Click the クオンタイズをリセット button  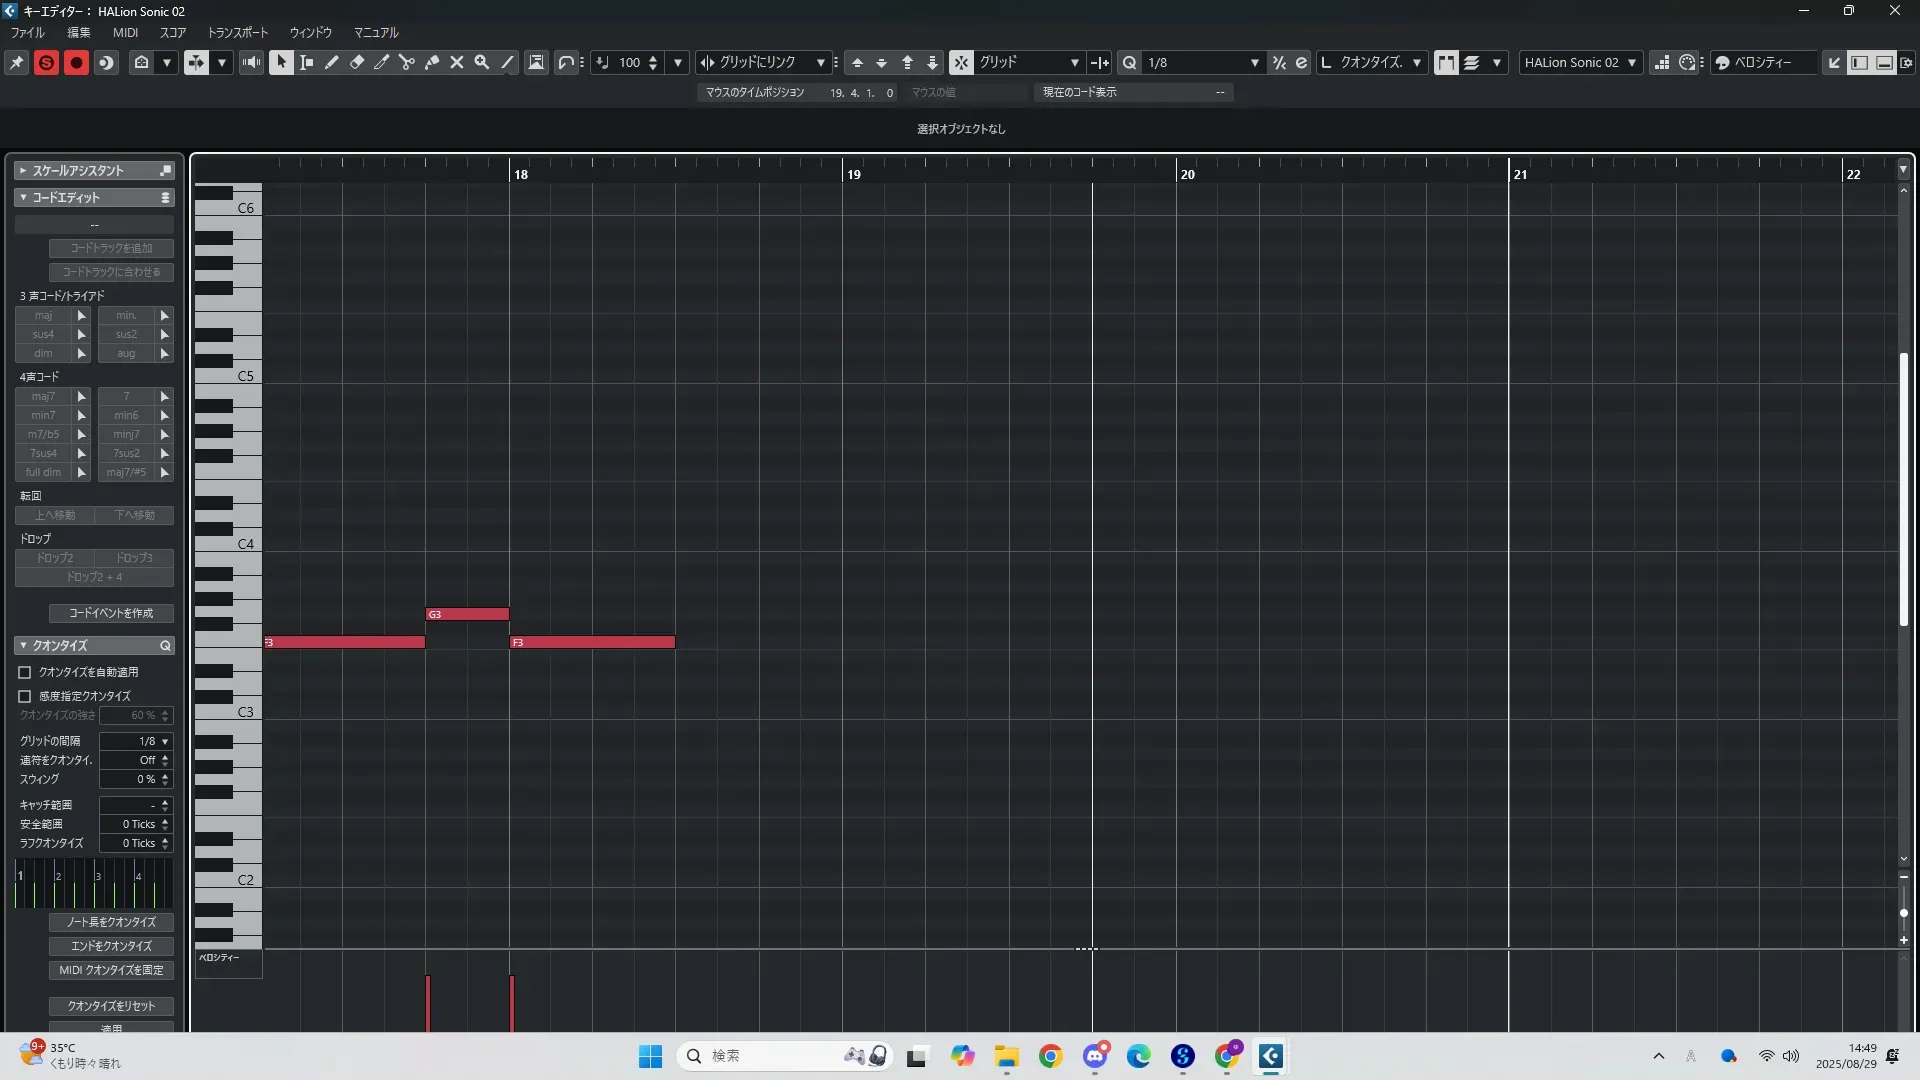click(x=111, y=1006)
